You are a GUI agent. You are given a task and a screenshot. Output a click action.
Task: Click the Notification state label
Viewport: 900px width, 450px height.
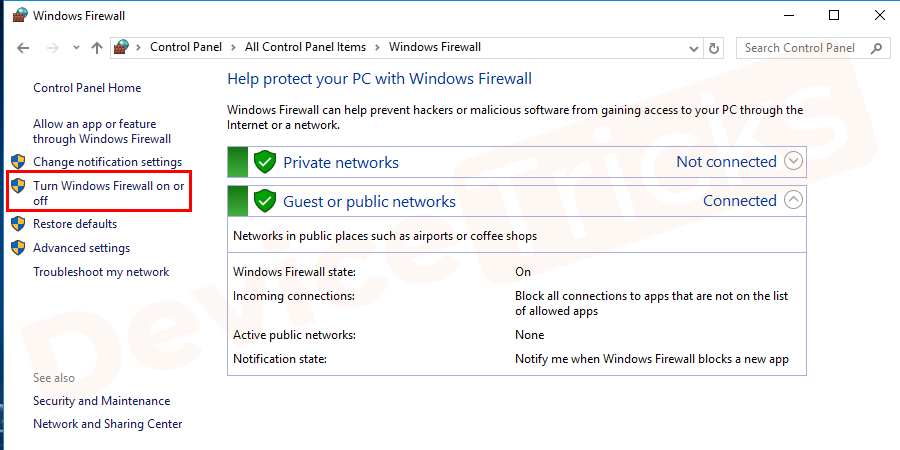click(280, 359)
